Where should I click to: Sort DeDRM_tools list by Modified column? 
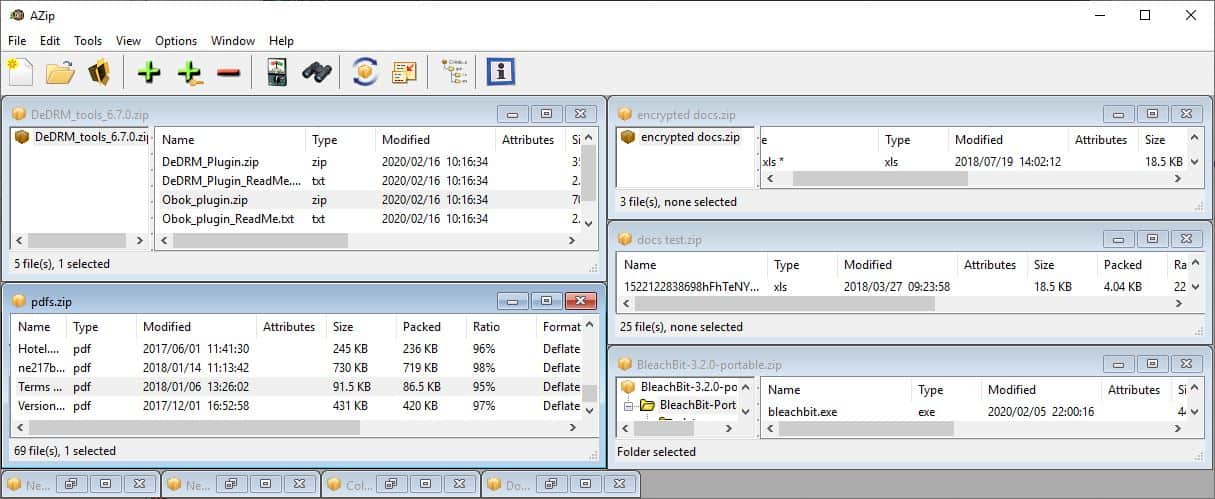435,140
